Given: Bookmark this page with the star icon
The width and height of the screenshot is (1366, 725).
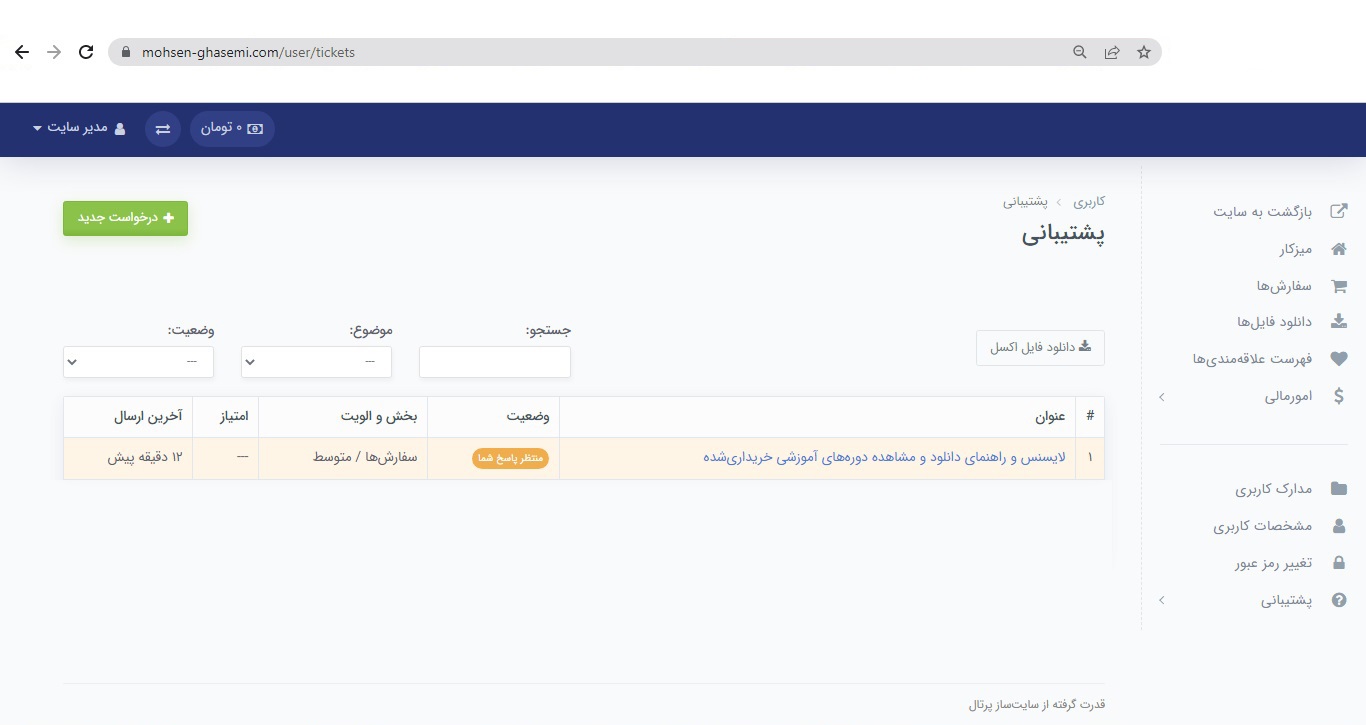Looking at the screenshot, I should click(1144, 52).
